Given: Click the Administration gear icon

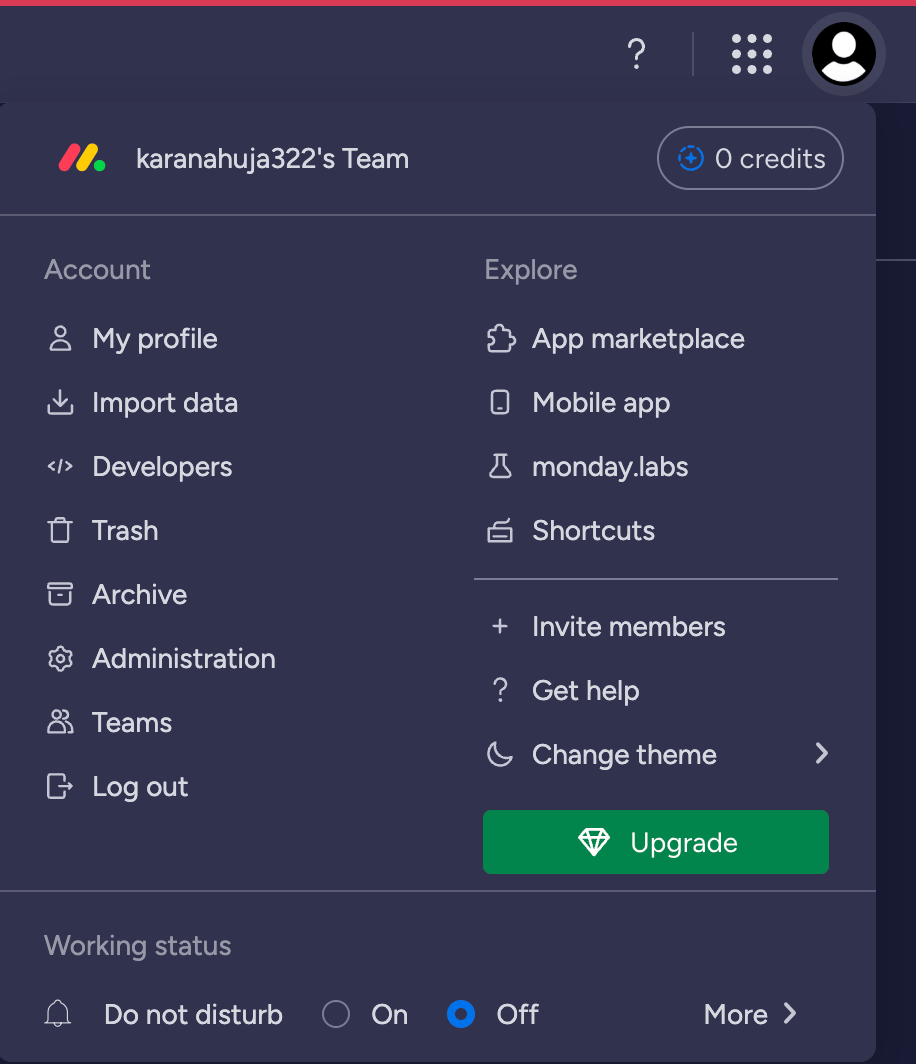Looking at the screenshot, I should (60, 658).
